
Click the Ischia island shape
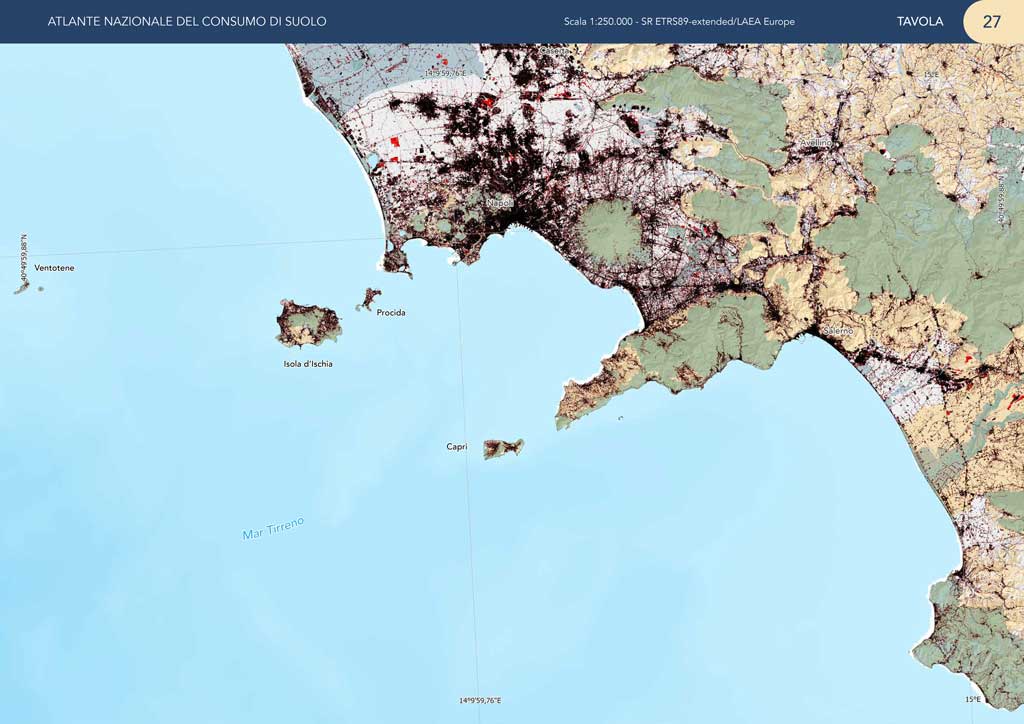308,324
